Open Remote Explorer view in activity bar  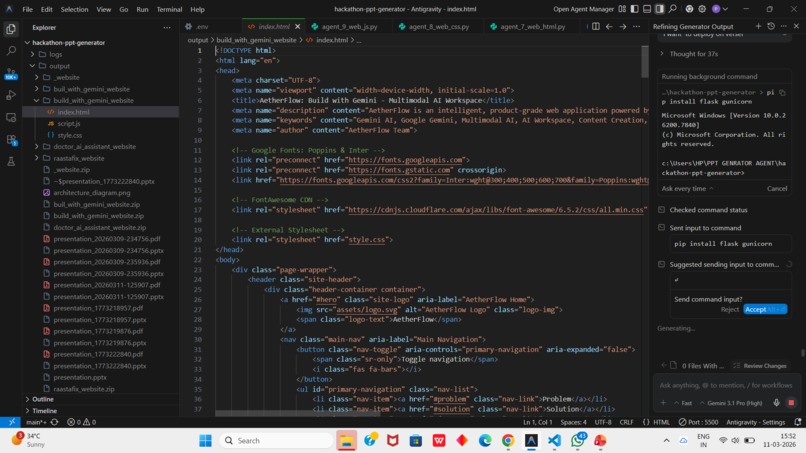click(11, 117)
